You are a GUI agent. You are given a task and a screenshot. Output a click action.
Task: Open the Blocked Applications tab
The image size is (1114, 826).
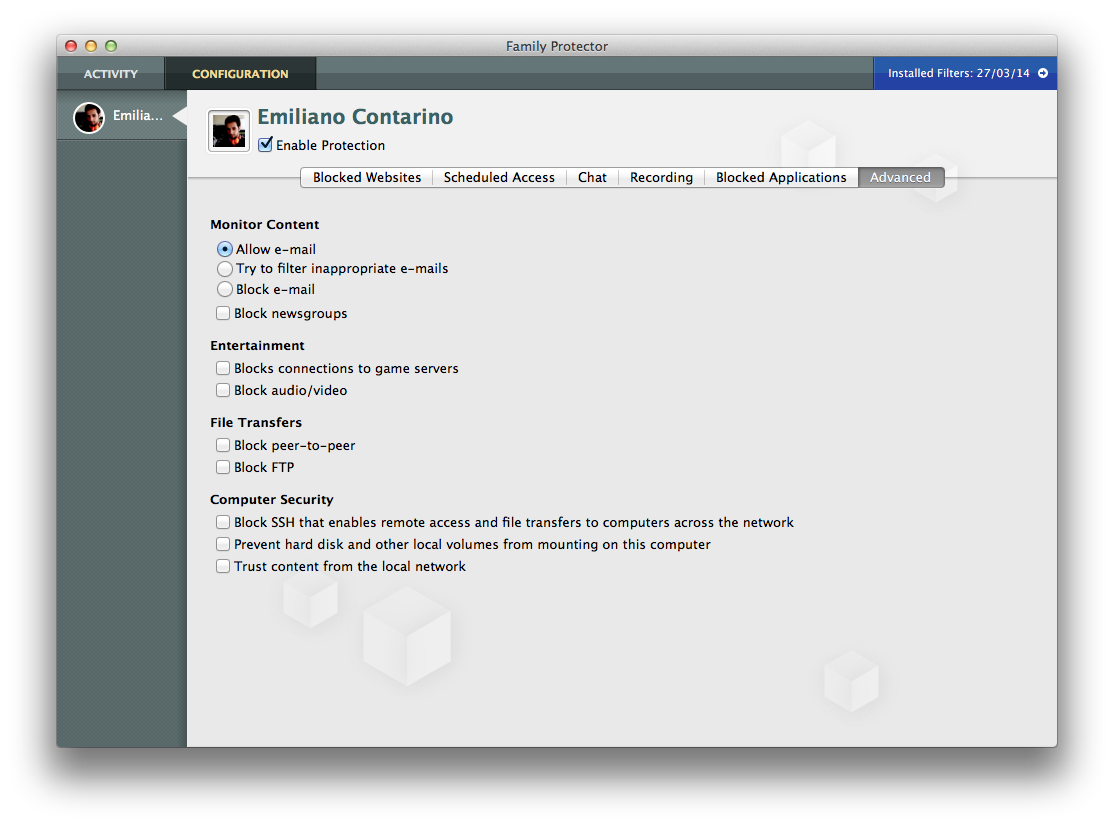click(x=781, y=178)
